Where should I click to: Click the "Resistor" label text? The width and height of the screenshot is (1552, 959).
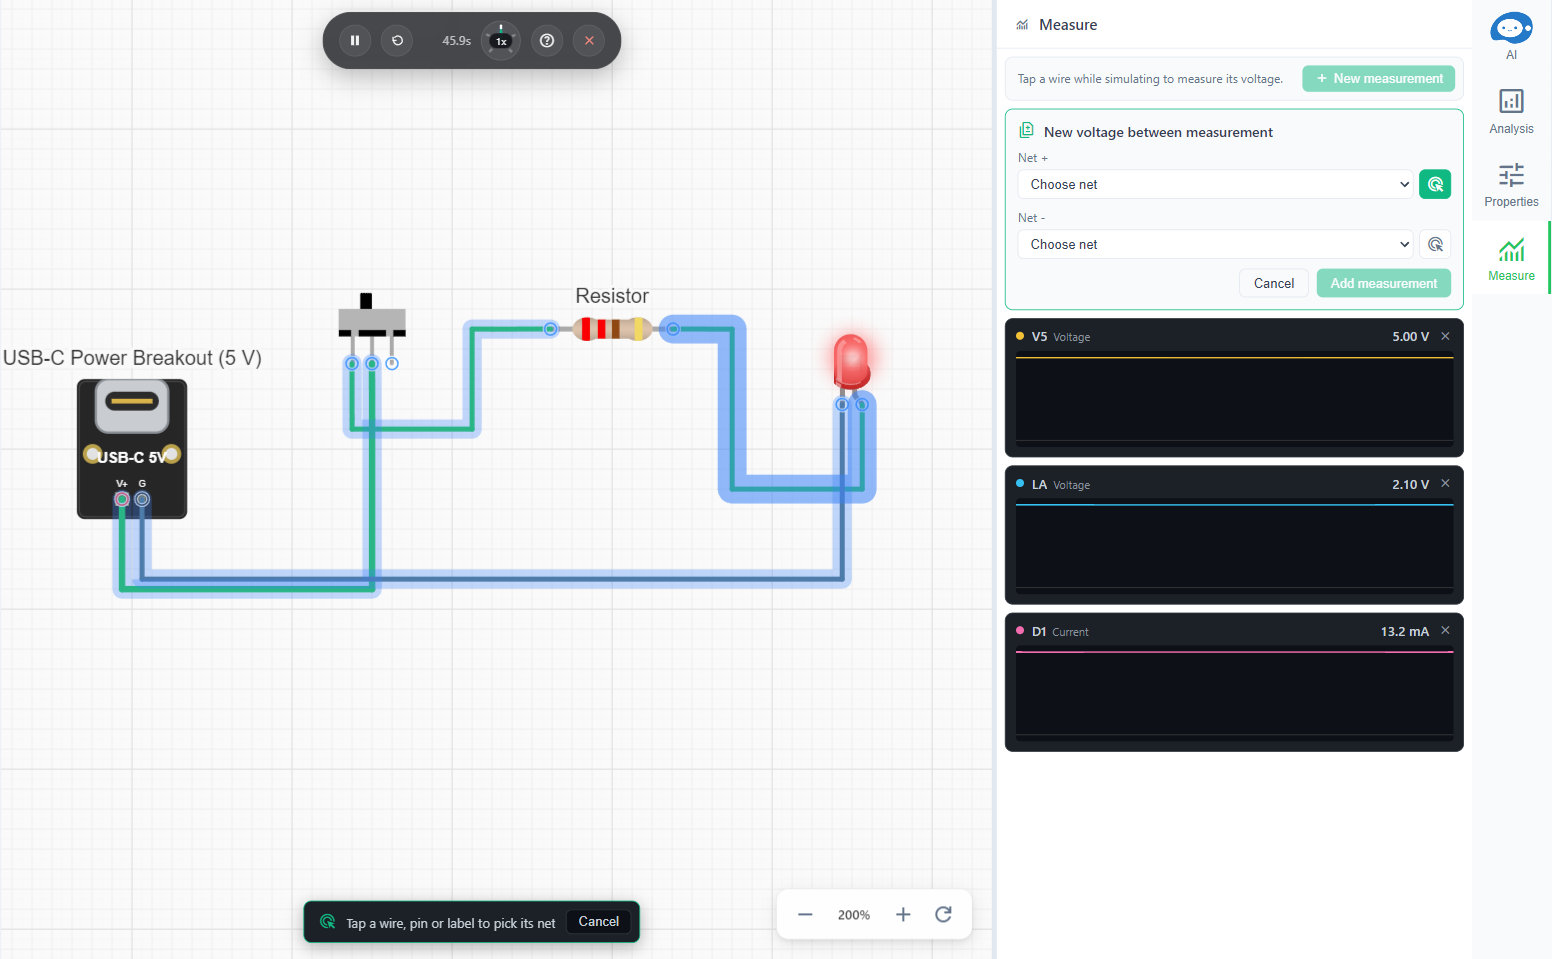coord(612,296)
